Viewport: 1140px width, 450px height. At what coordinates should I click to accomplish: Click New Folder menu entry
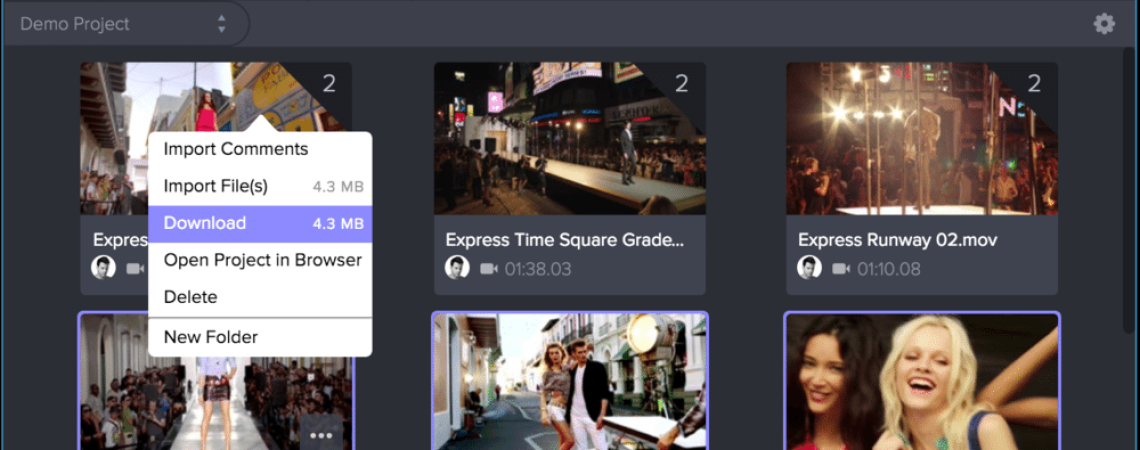[x=260, y=337]
